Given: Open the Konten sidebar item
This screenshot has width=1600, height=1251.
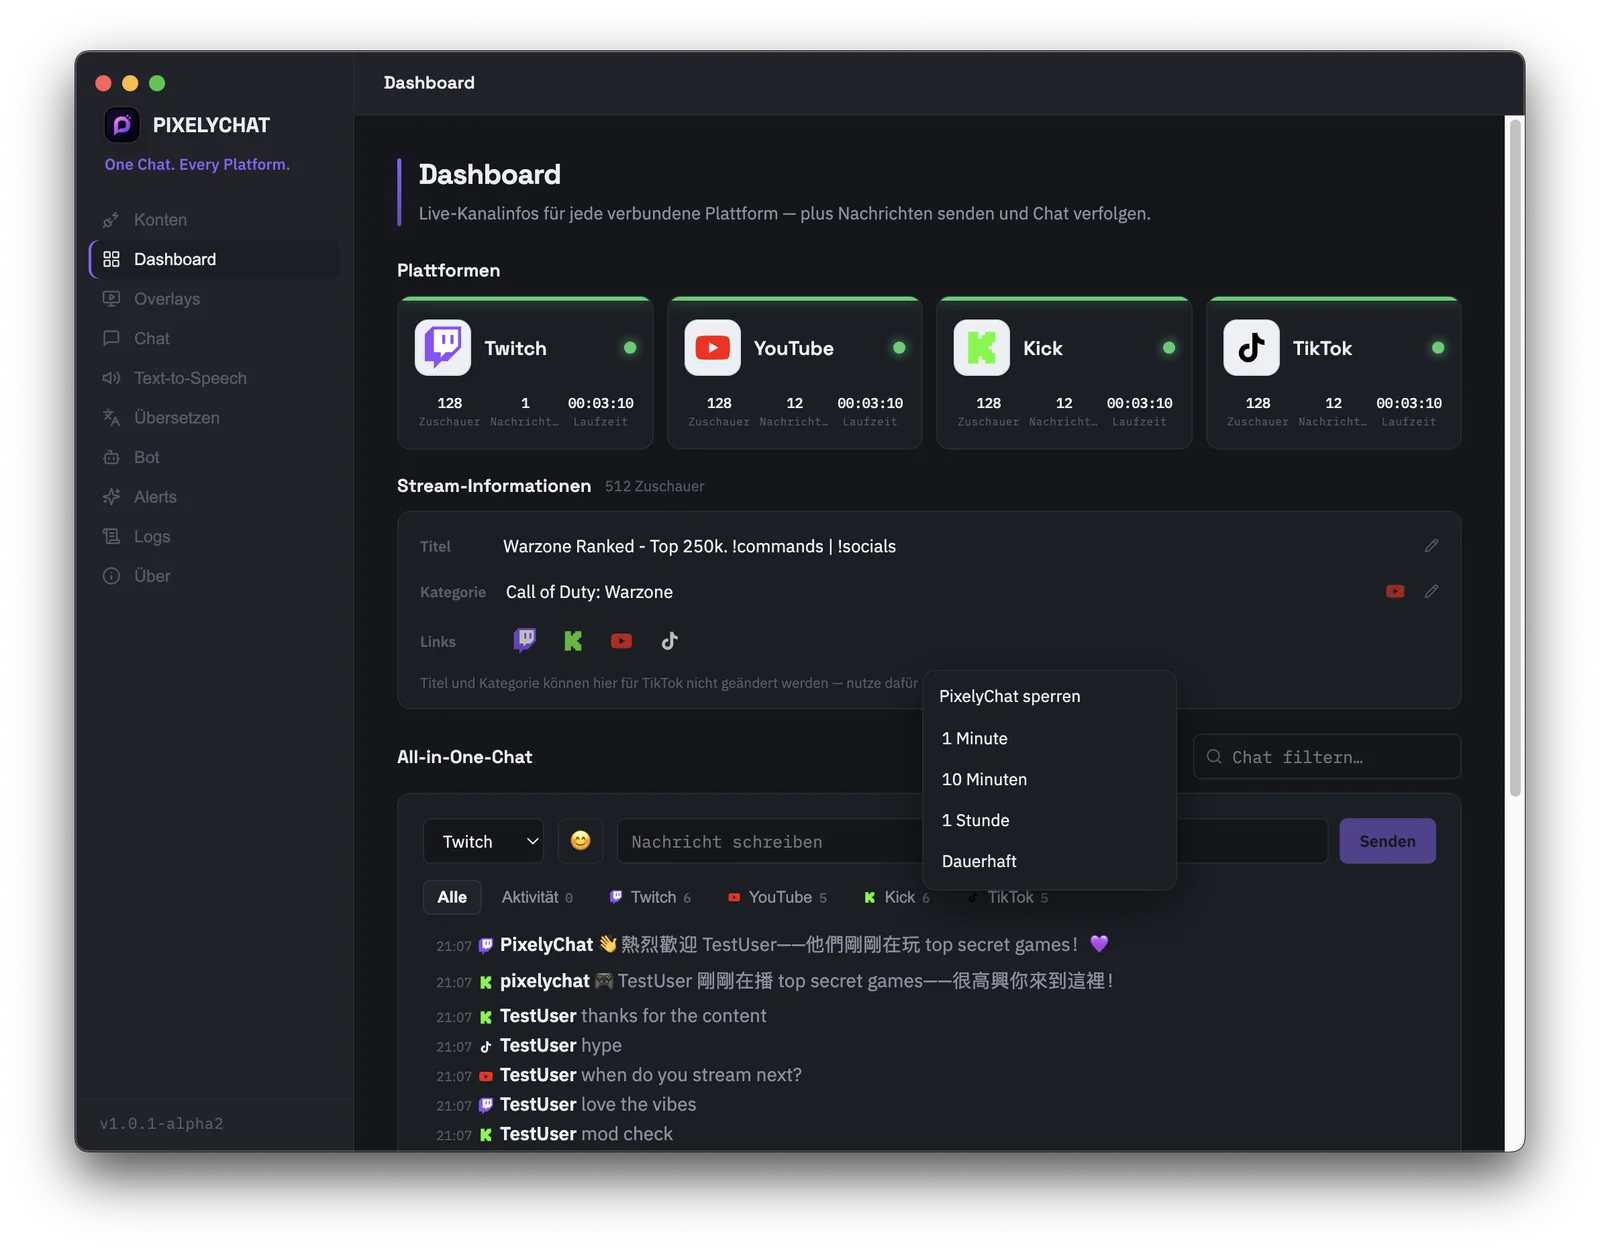Looking at the screenshot, I should [214, 220].
